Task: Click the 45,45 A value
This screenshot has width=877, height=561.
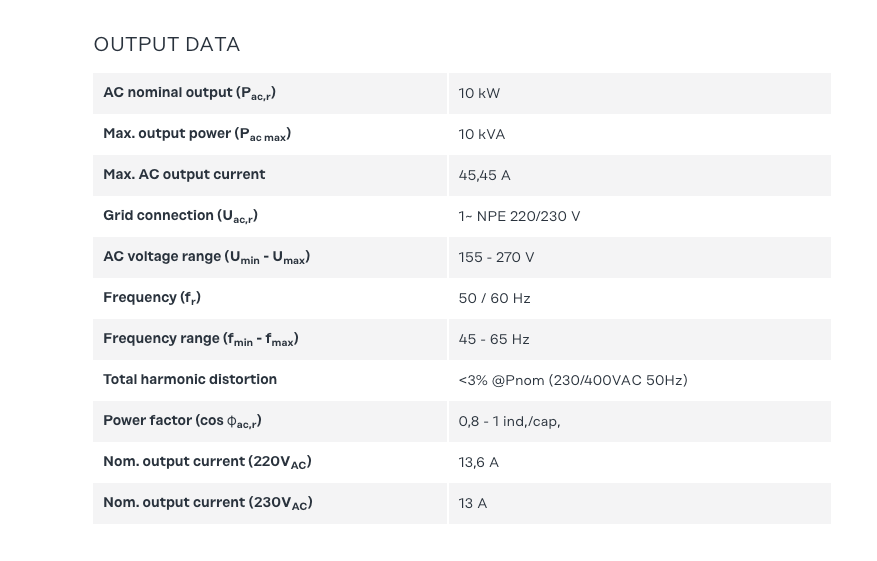Action: click(485, 175)
